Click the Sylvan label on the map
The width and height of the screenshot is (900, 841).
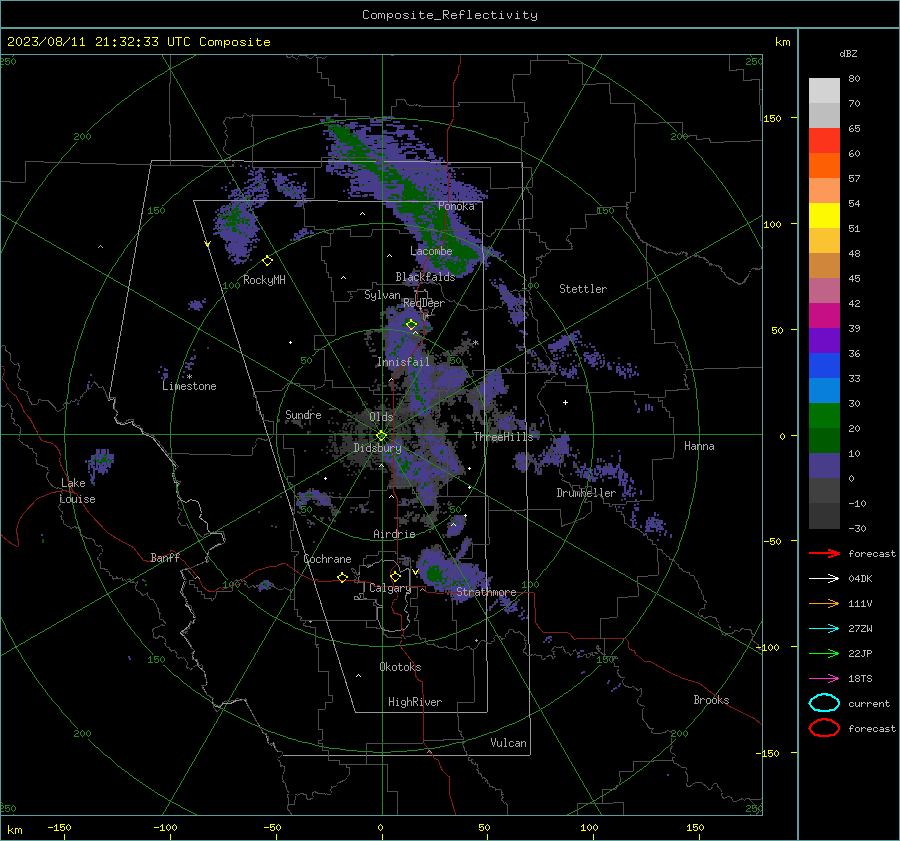pos(382,295)
